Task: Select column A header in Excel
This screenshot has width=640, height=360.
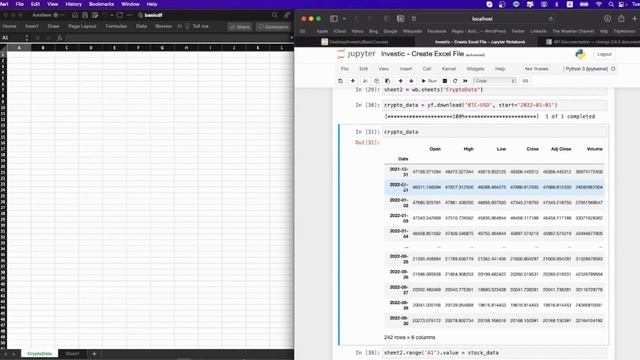Action: pyautogui.click(x=19, y=48)
